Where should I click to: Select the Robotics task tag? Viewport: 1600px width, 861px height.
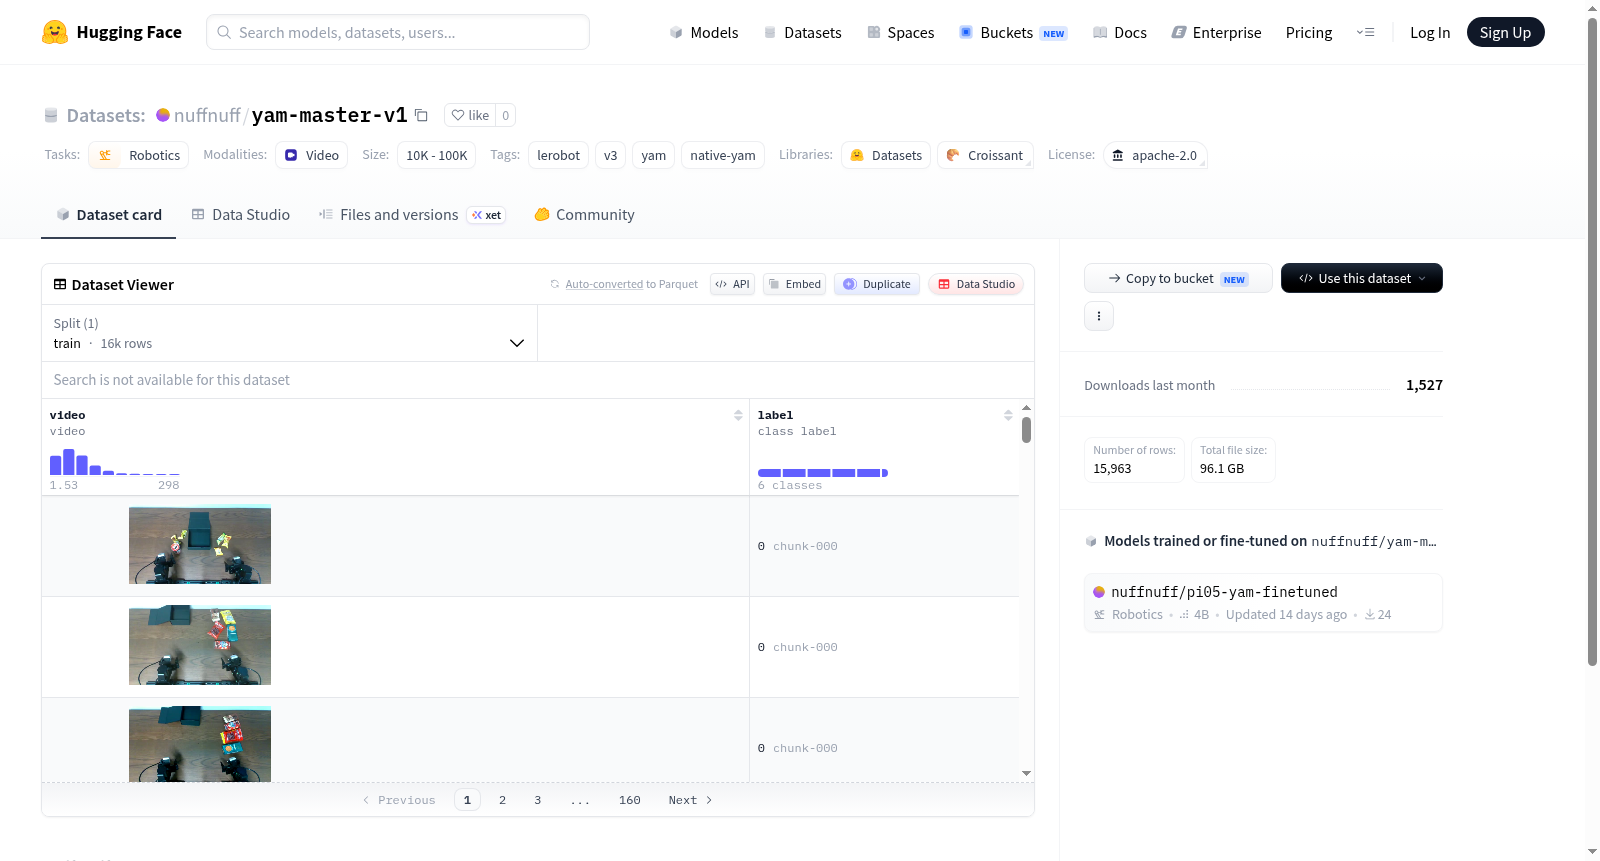[139, 155]
